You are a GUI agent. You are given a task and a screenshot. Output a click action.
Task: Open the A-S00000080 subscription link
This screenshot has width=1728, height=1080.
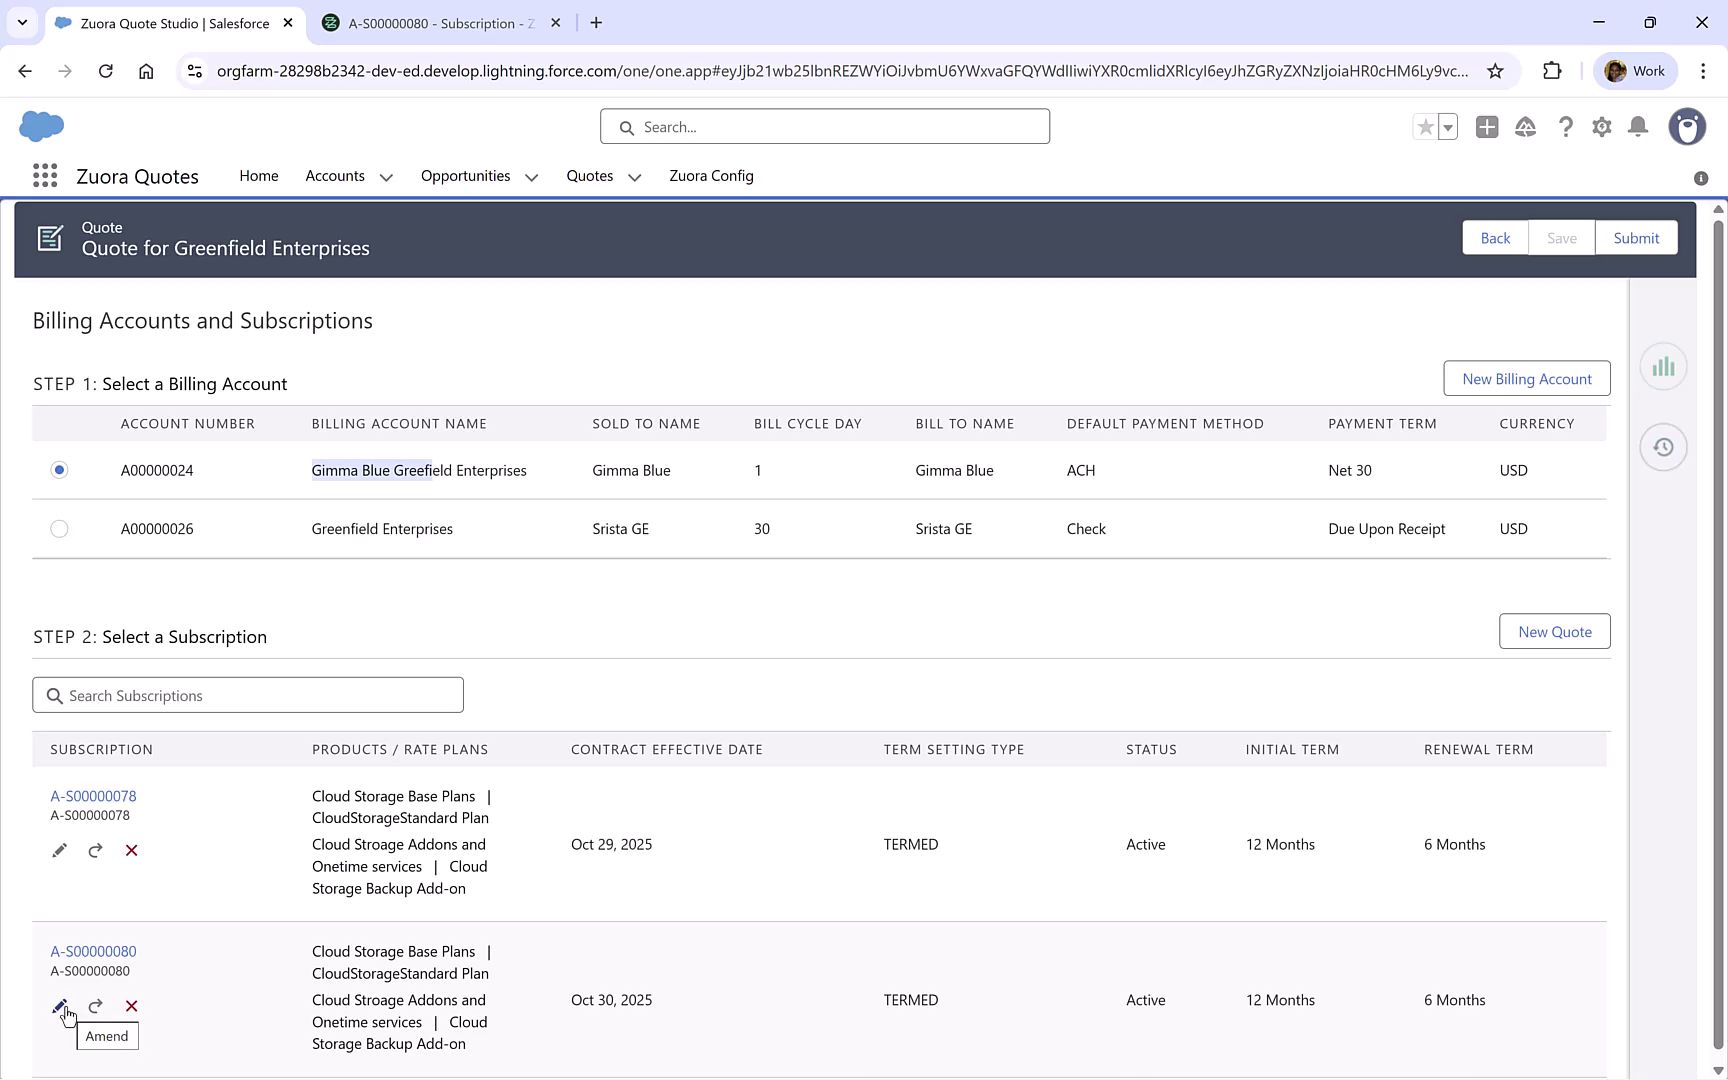pyautogui.click(x=93, y=951)
